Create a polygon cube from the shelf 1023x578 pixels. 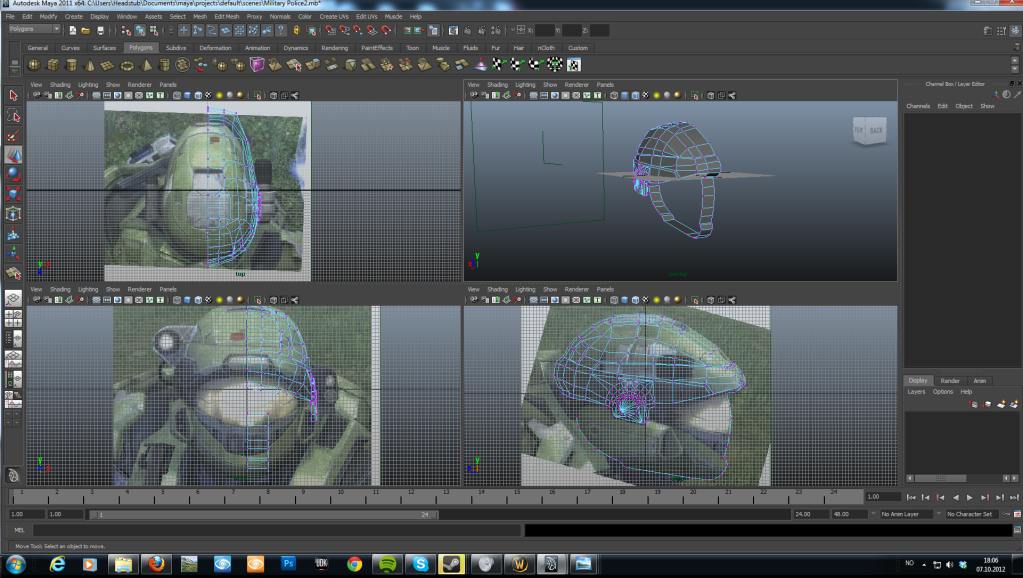(x=53, y=65)
